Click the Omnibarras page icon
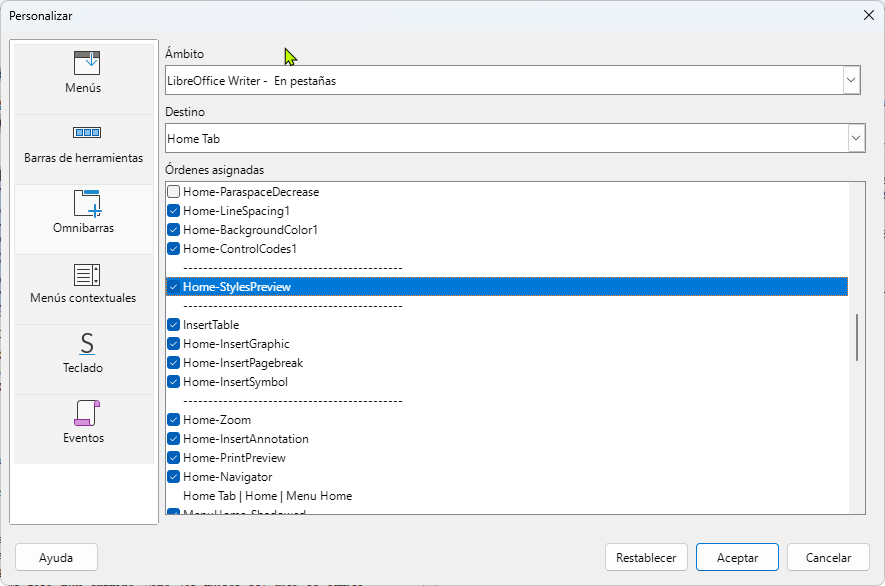 [x=86, y=203]
